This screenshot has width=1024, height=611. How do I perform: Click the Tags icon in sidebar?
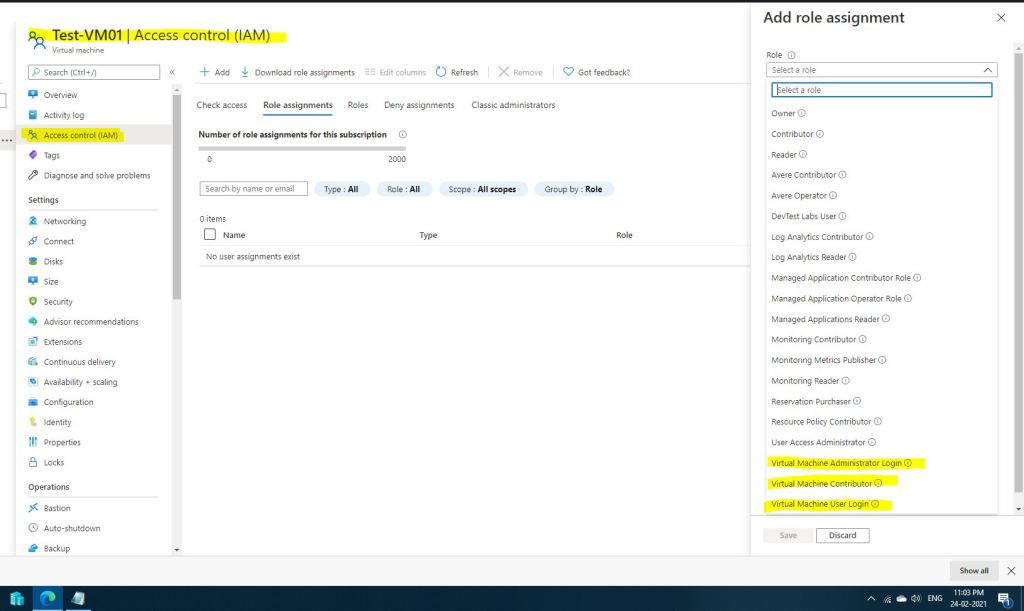click(x=33, y=155)
